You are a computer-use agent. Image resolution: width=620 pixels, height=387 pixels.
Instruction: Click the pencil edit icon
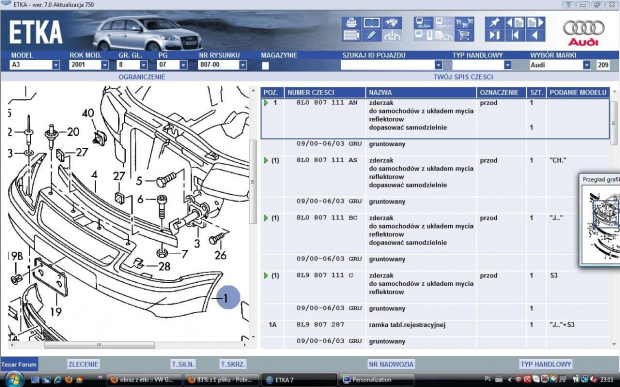371,36
